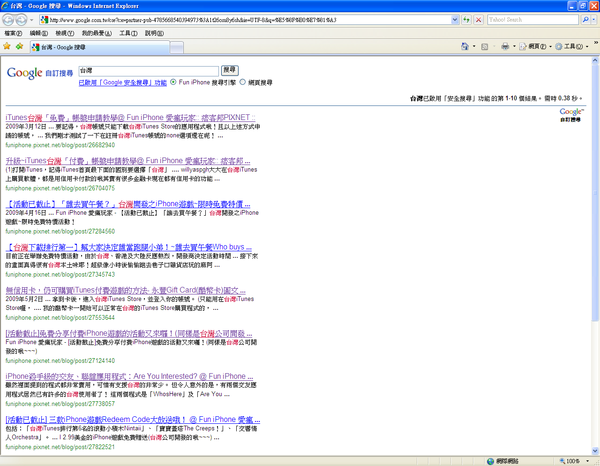Click the Google favicon in the address bar
This screenshot has height=466, width=600.
pyautogui.click(x=44, y=20)
